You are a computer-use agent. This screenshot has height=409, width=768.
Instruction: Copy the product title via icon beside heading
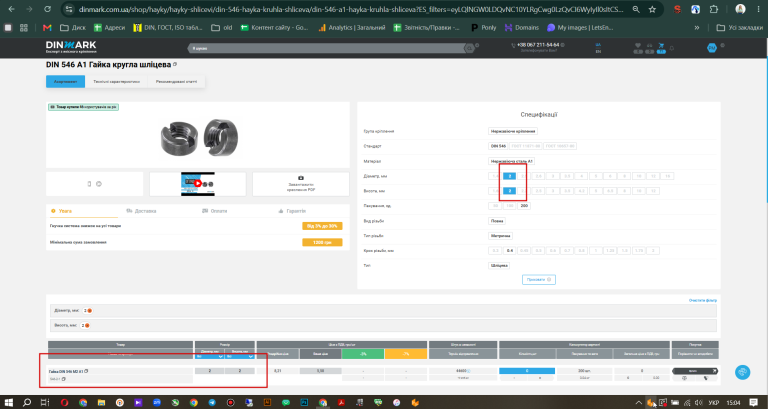(175, 64)
